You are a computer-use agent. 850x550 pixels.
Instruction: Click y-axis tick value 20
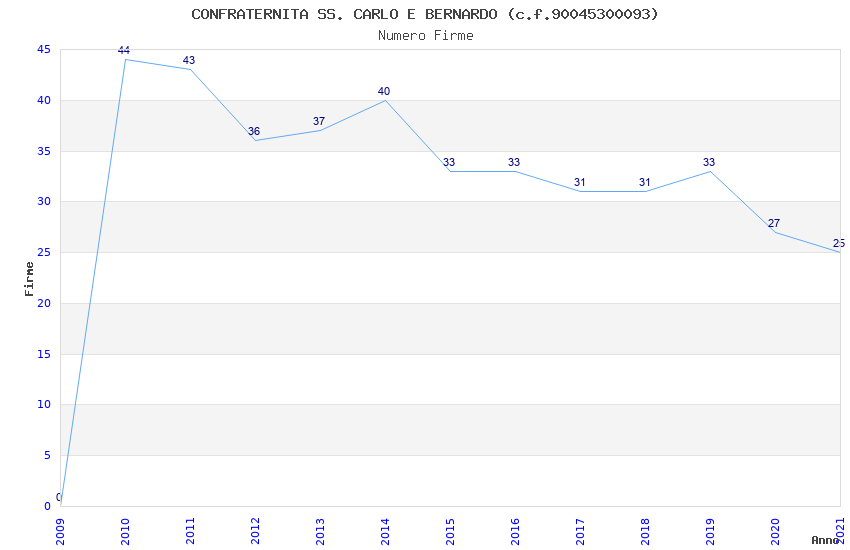pos(44,303)
